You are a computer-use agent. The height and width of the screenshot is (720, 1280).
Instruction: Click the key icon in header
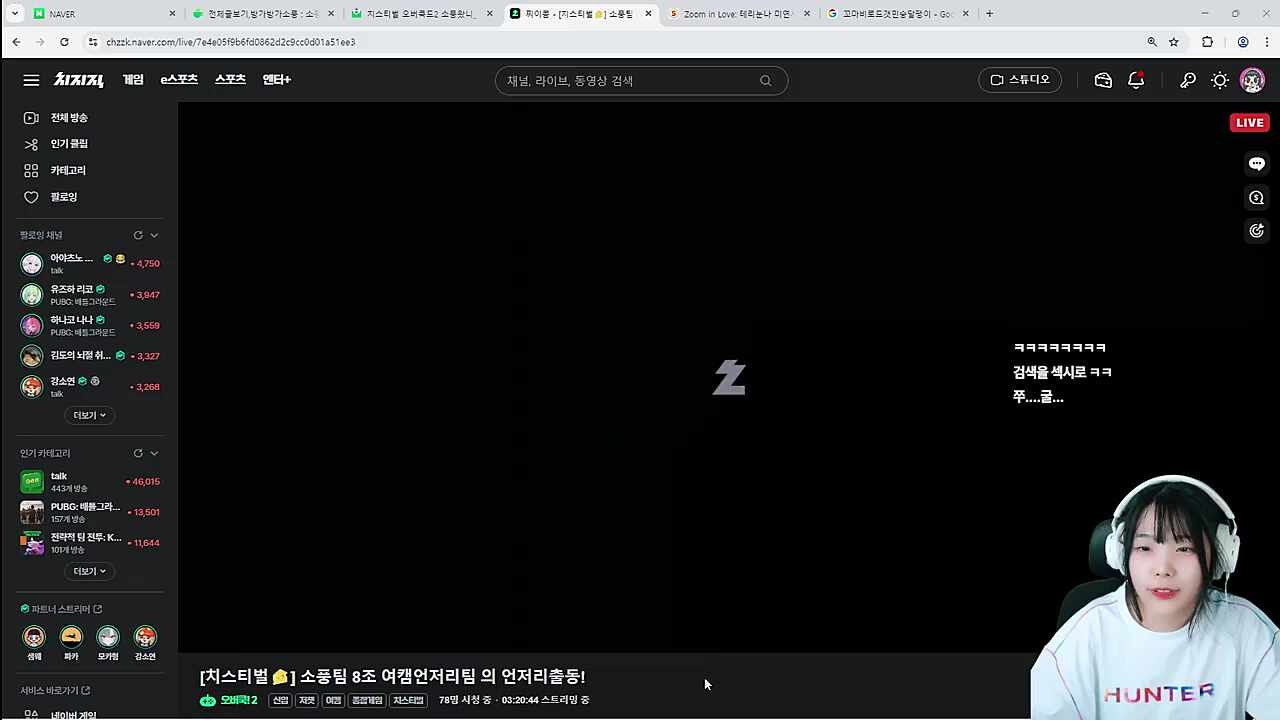point(1188,80)
